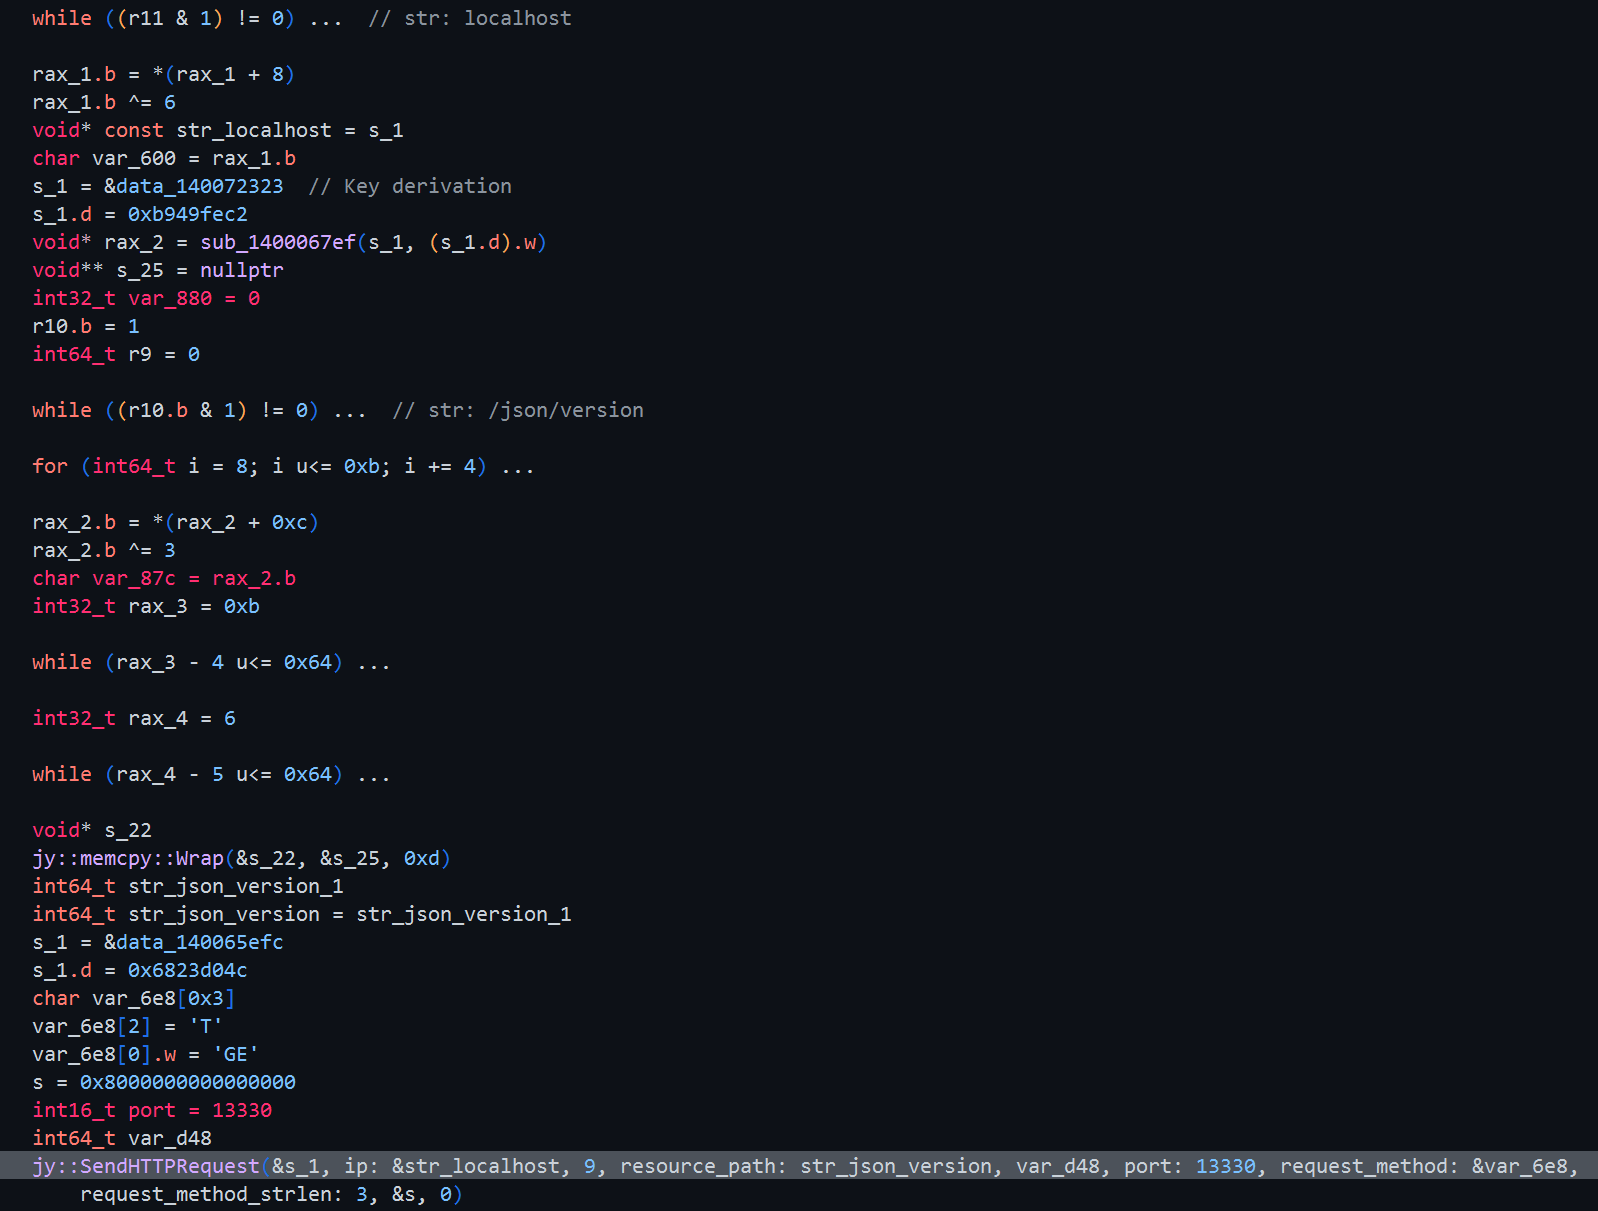Open the jy::memcpy::Wrap function
The height and width of the screenshot is (1211, 1598).
[x=128, y=859]
